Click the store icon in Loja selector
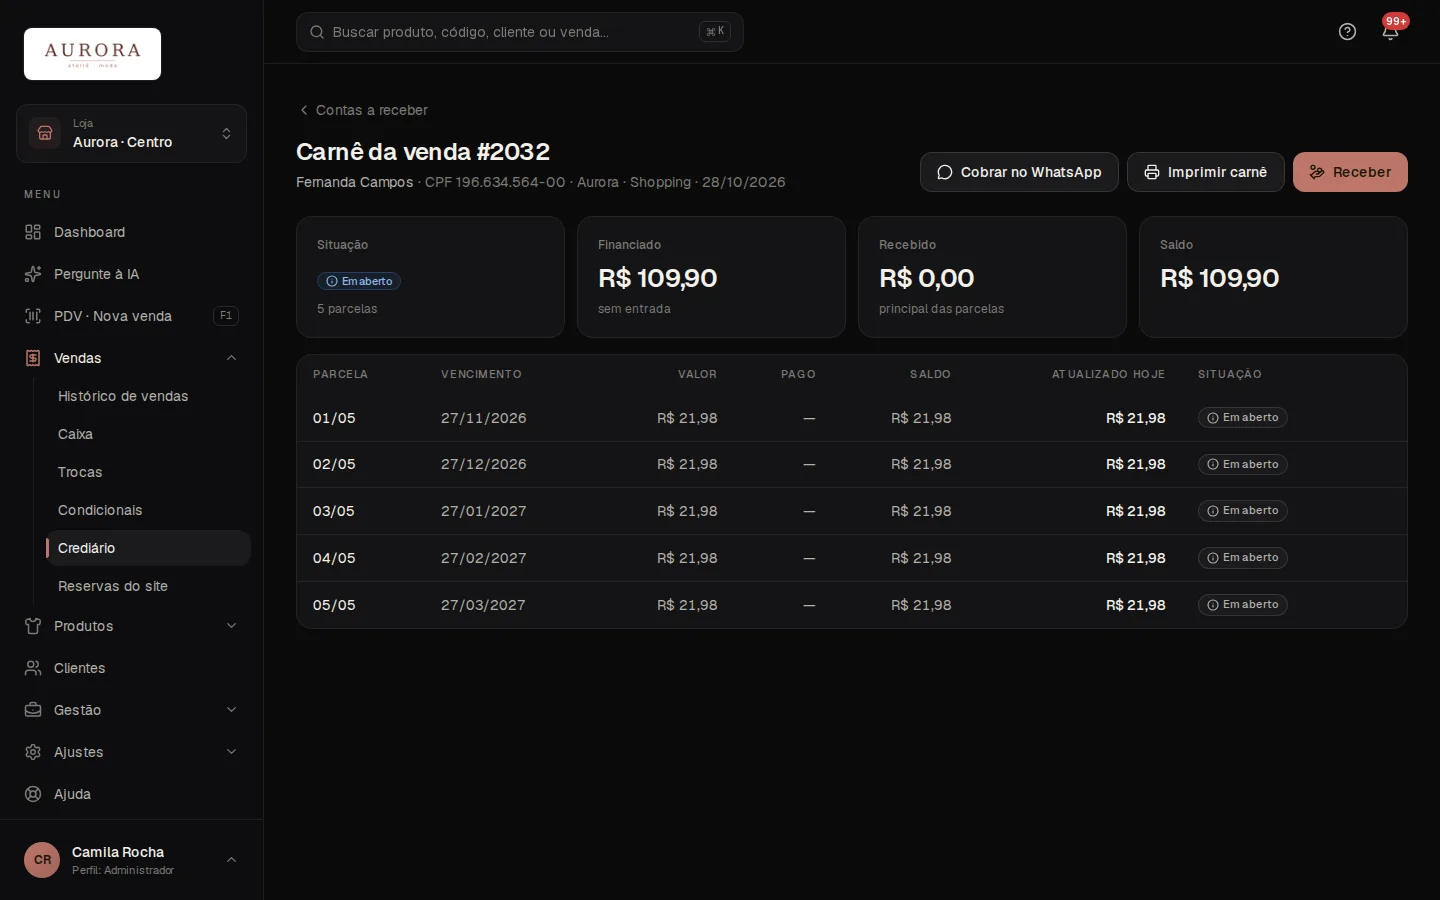 (45, 133)
